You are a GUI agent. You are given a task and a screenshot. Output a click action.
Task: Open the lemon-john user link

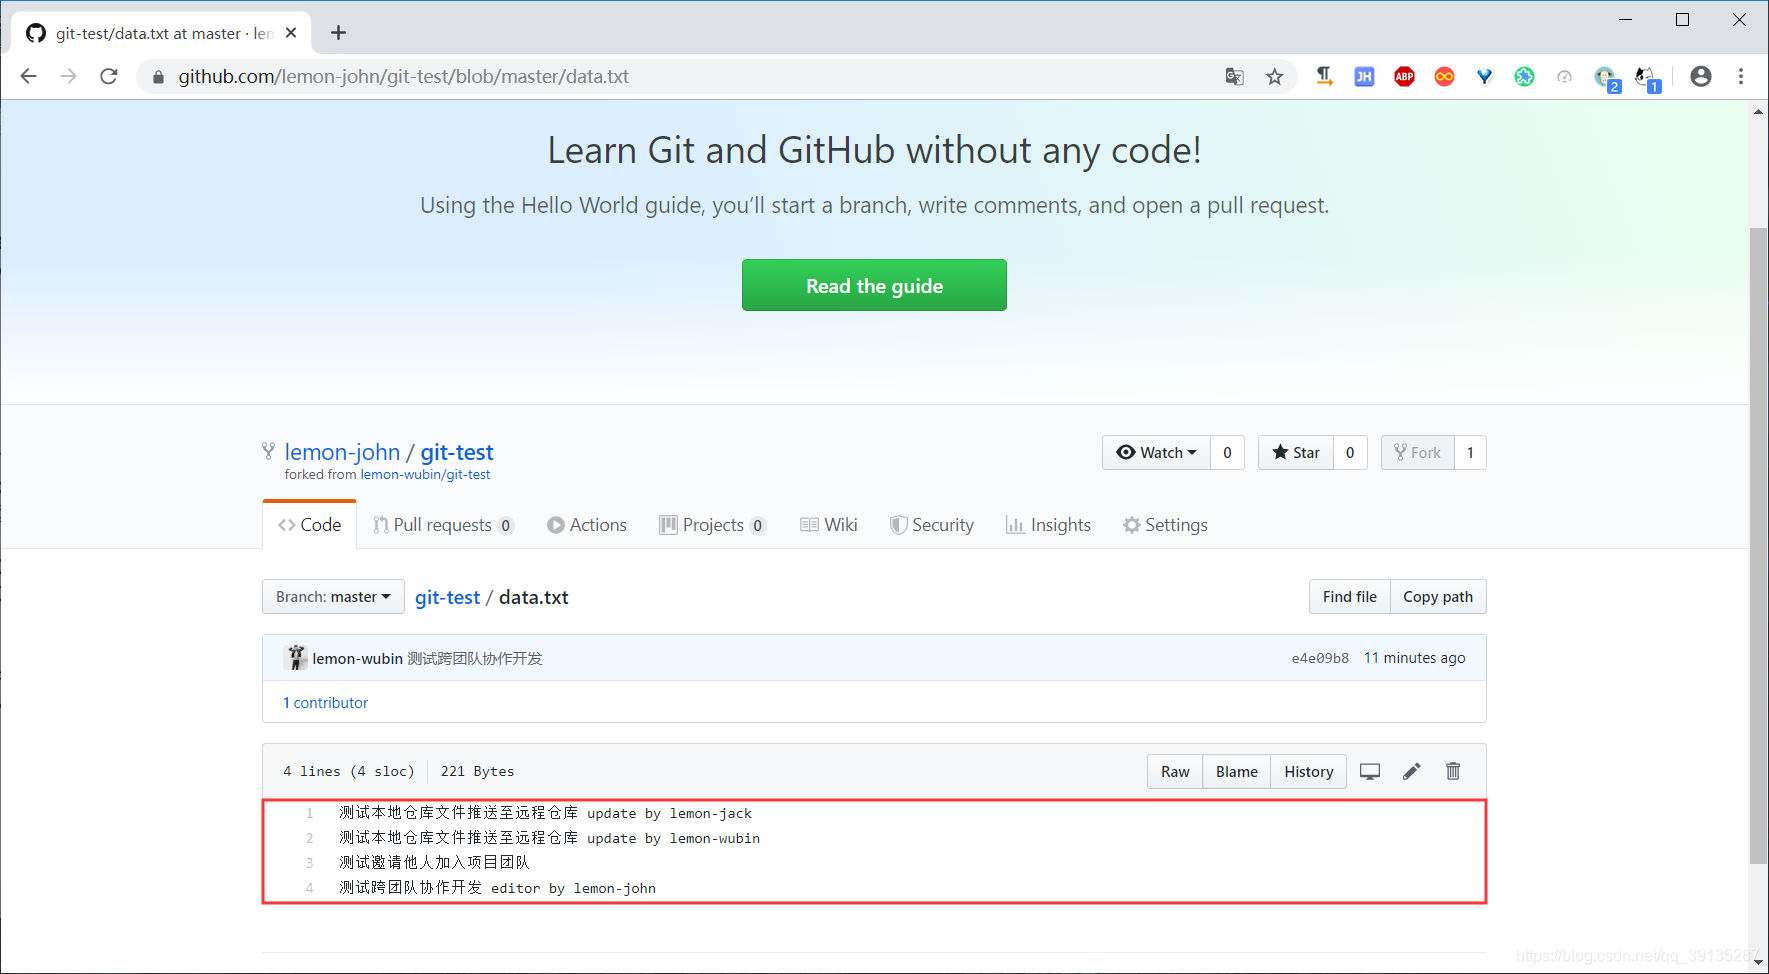tap(342, 452)
